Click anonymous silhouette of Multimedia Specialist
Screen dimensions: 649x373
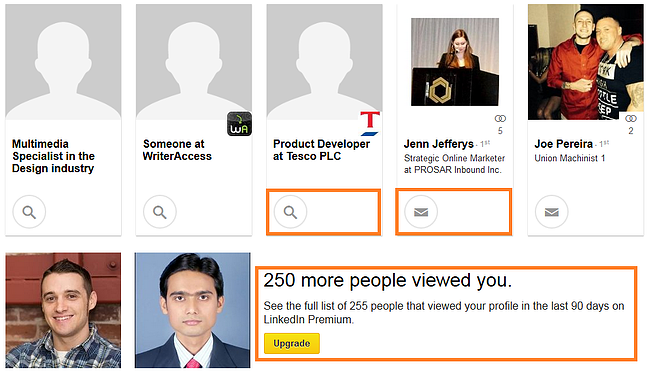tap(63, 62)
